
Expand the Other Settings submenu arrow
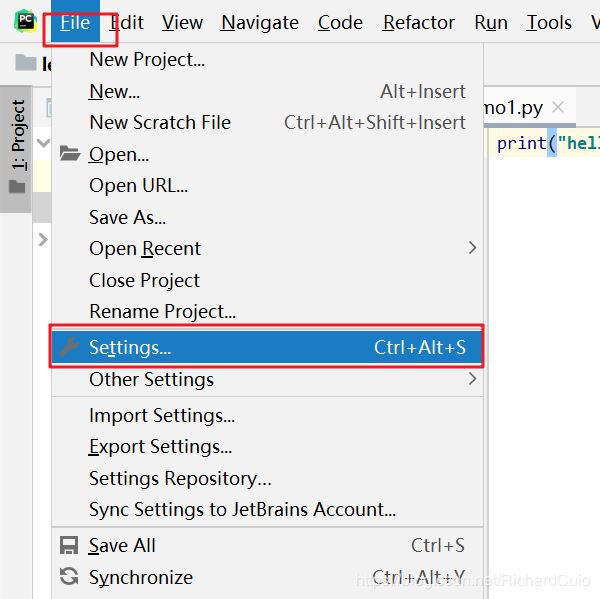pyautogui.click(x=472, y=379)
